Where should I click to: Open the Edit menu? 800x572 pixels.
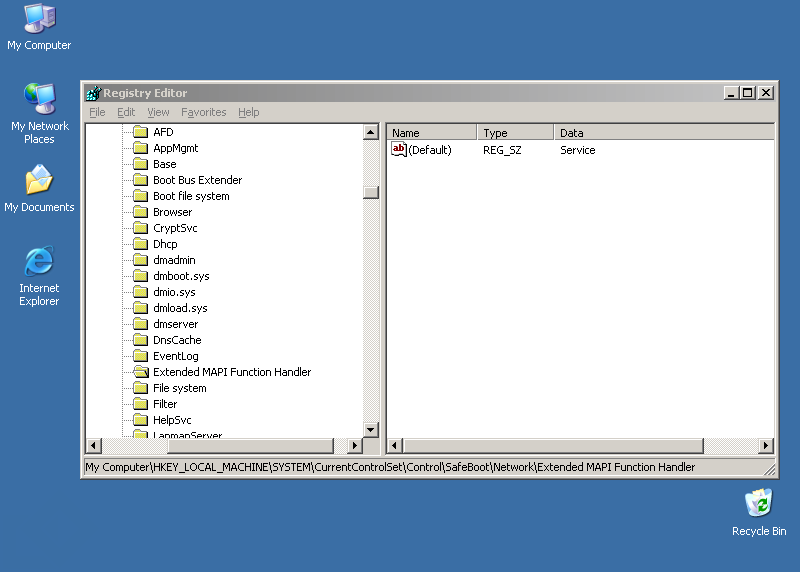126,112
